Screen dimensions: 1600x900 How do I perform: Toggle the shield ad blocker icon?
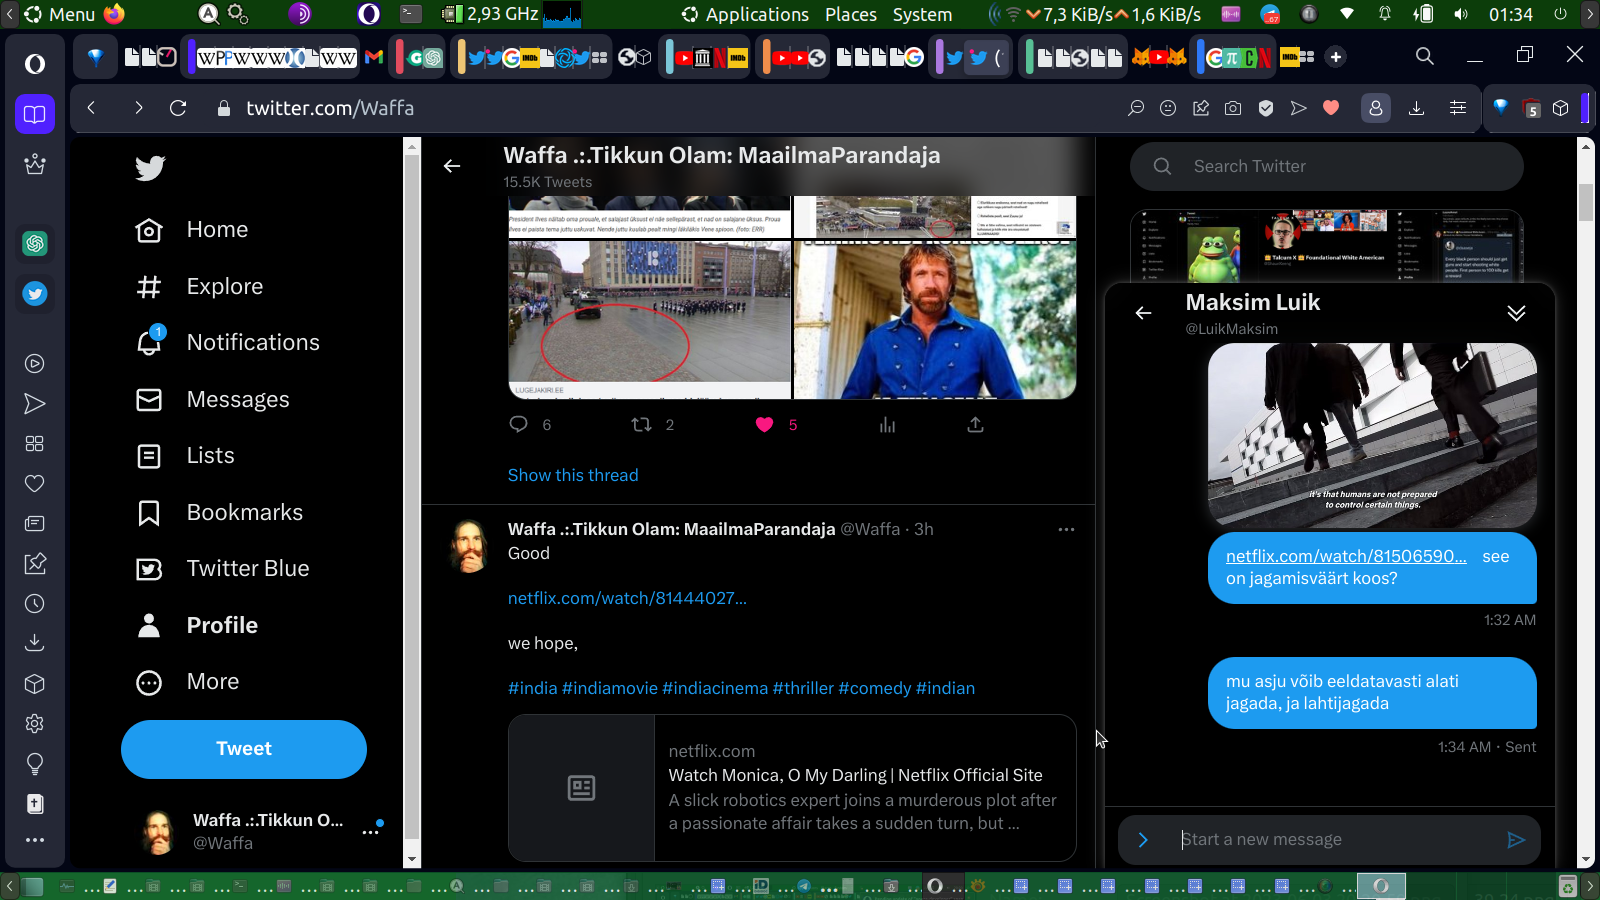[1266, 108]
